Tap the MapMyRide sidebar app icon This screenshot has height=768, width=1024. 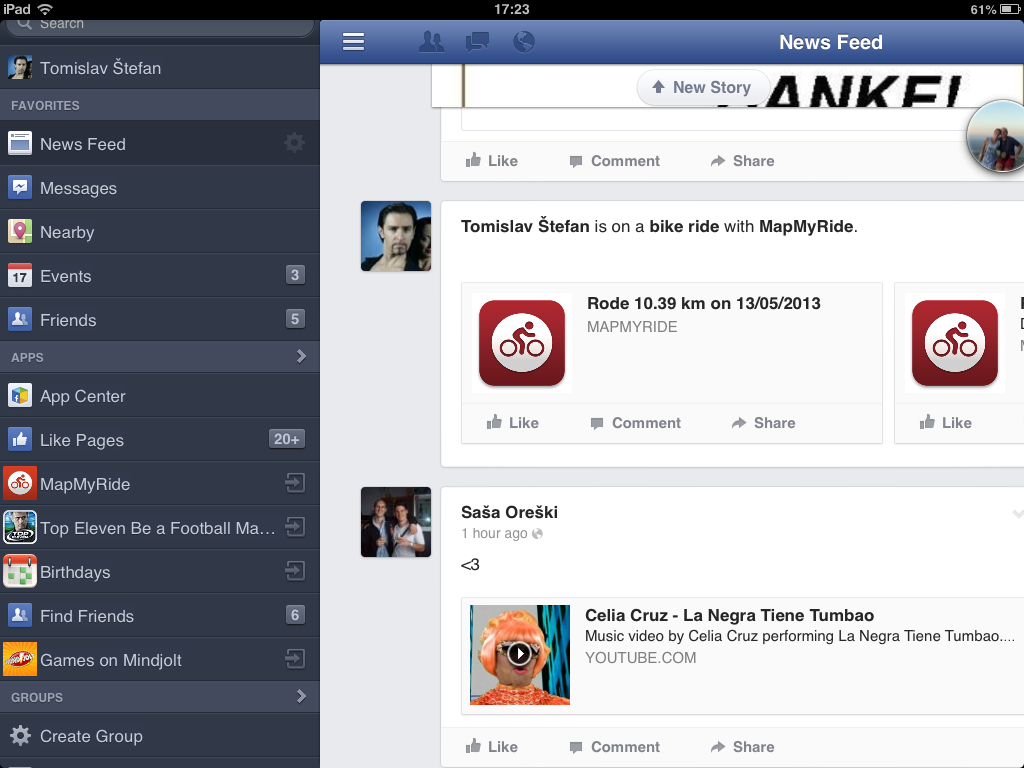tap(20, 483)
